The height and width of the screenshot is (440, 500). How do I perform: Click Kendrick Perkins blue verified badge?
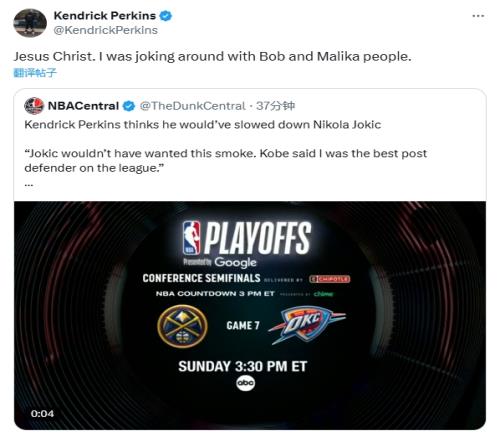[x=166, y=16]
